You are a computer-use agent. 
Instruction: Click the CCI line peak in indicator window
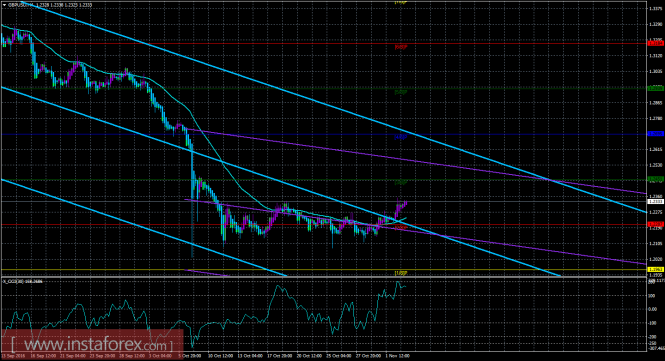pyautogui.click(x=398, y=282)
